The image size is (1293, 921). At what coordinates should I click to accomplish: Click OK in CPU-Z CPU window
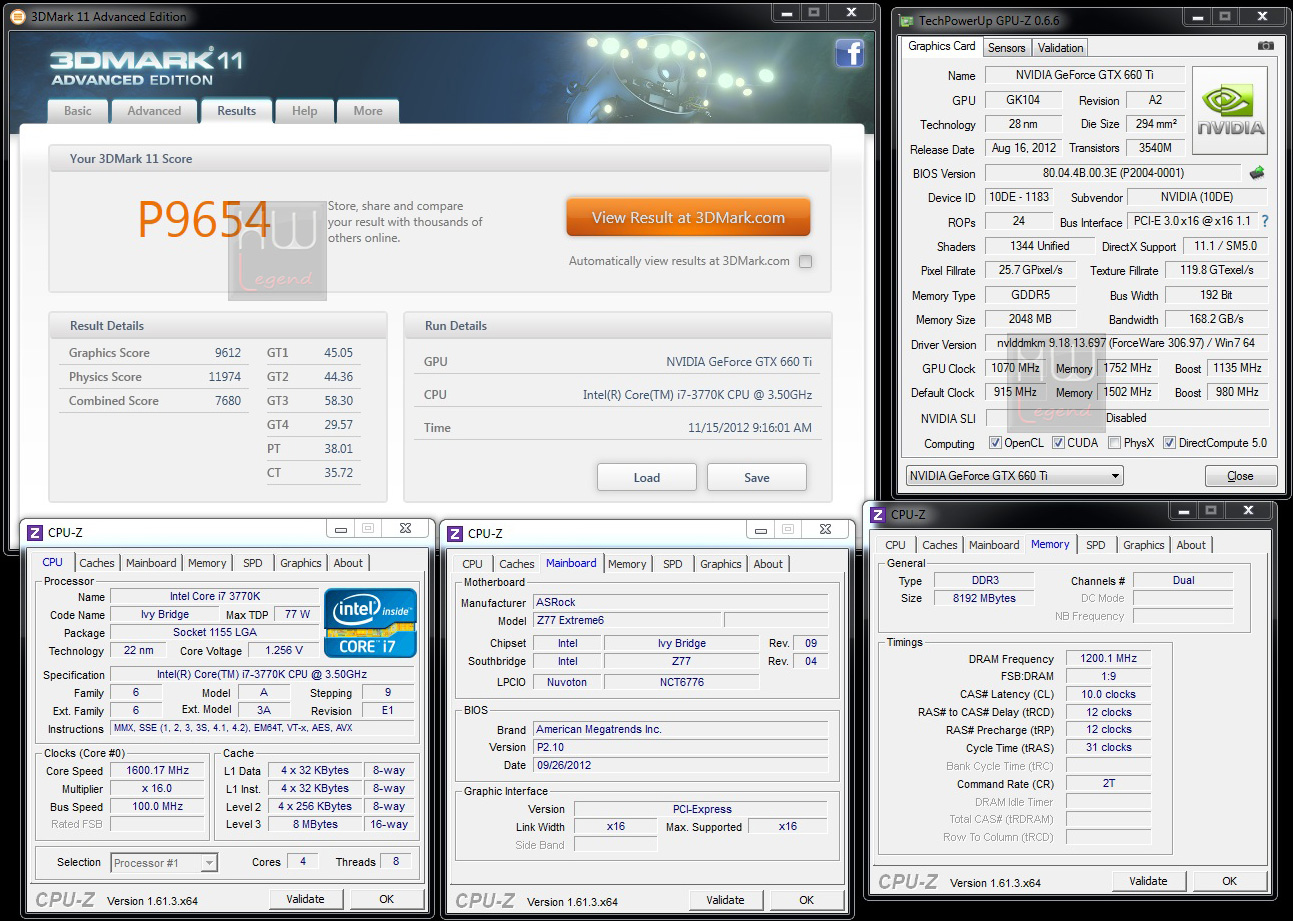tap(386, 899)
